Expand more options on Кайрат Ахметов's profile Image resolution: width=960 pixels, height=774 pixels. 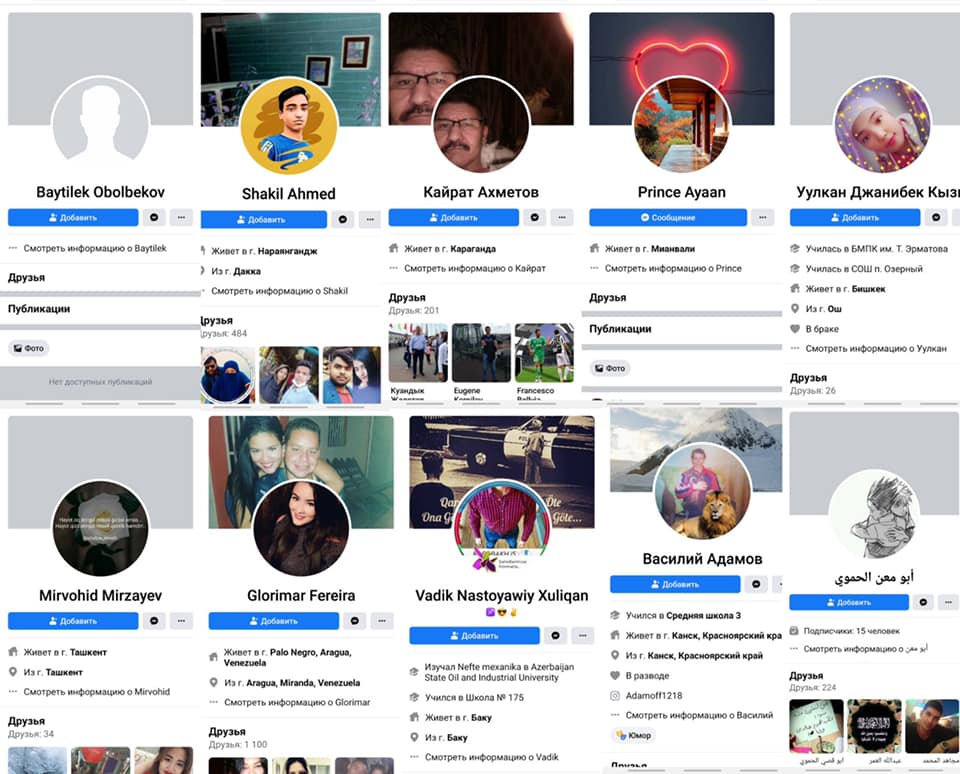562,217
